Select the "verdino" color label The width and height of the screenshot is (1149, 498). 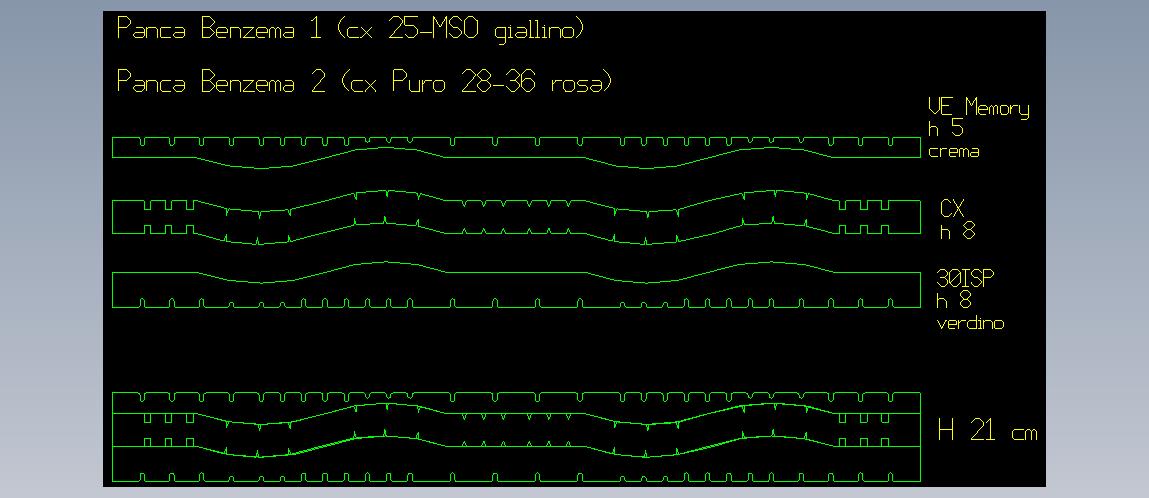click(969, 324)
